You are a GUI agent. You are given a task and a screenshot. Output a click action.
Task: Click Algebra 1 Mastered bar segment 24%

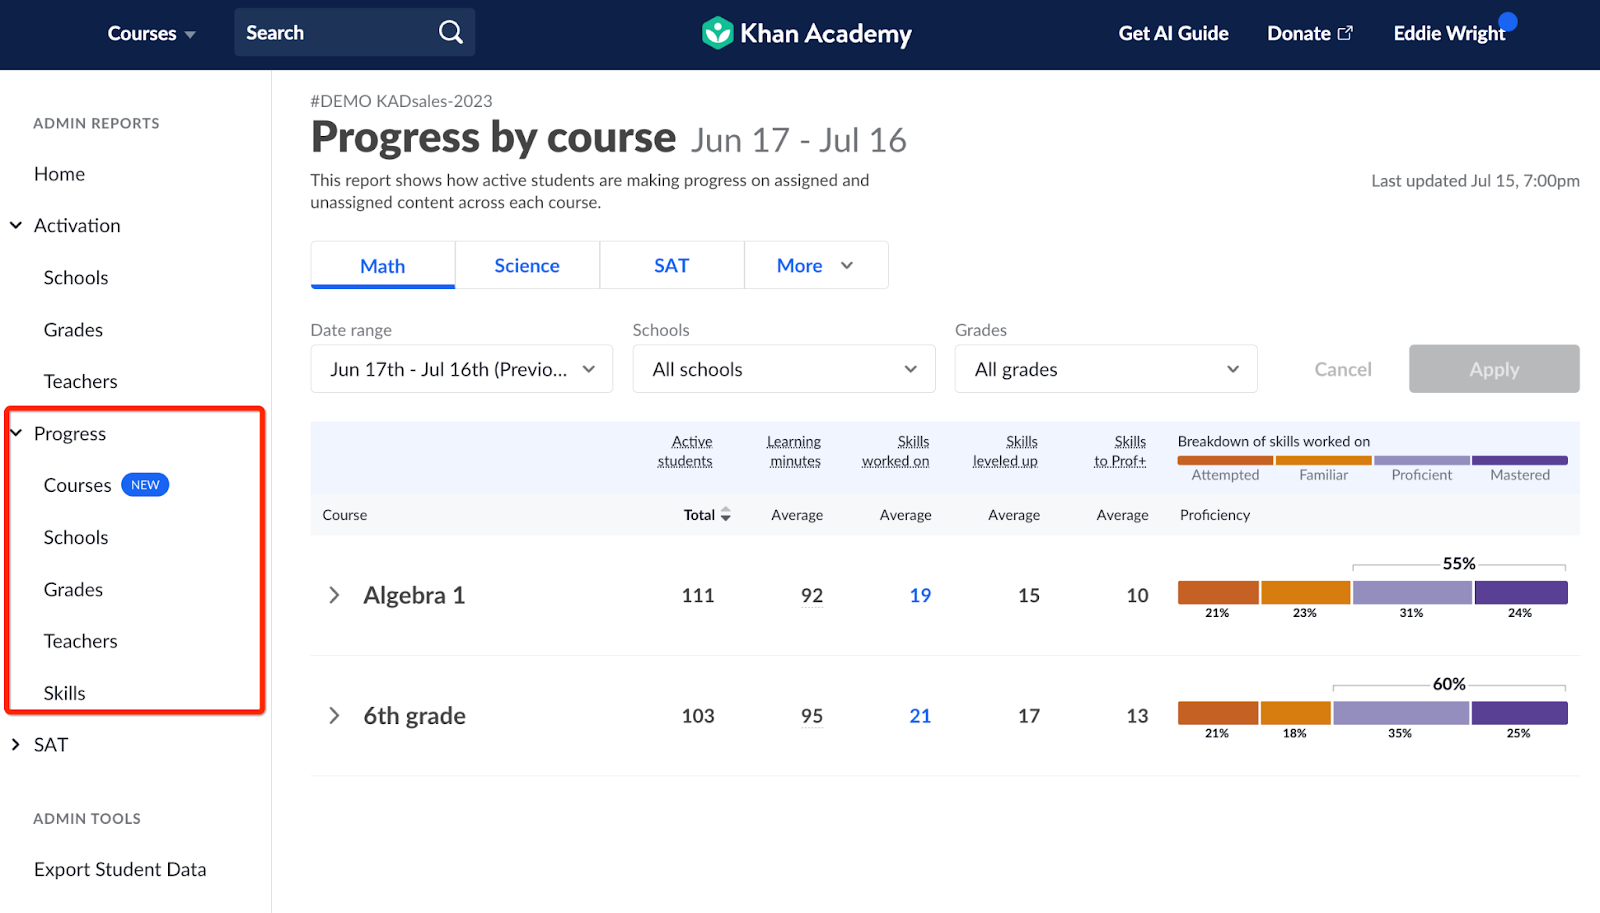click(x=1521, y=592)
